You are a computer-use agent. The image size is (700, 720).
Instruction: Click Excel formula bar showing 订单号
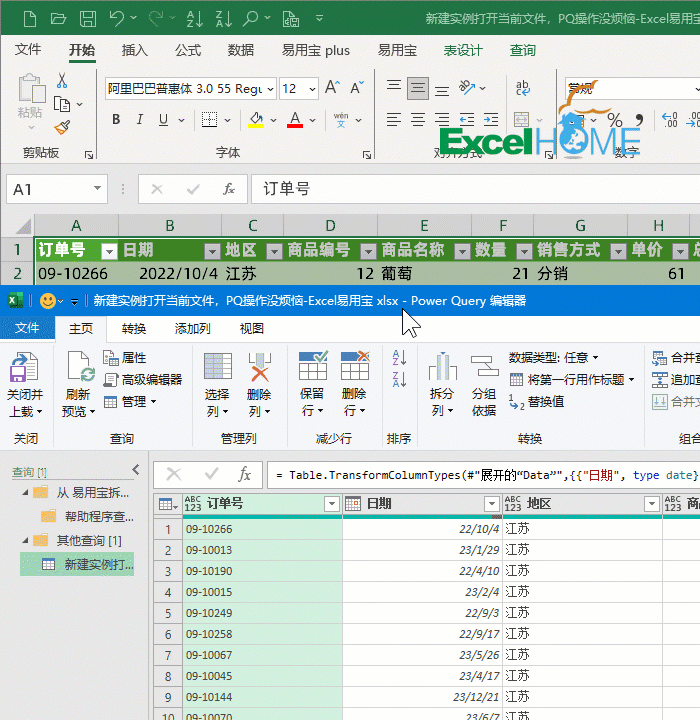(475, 189)
